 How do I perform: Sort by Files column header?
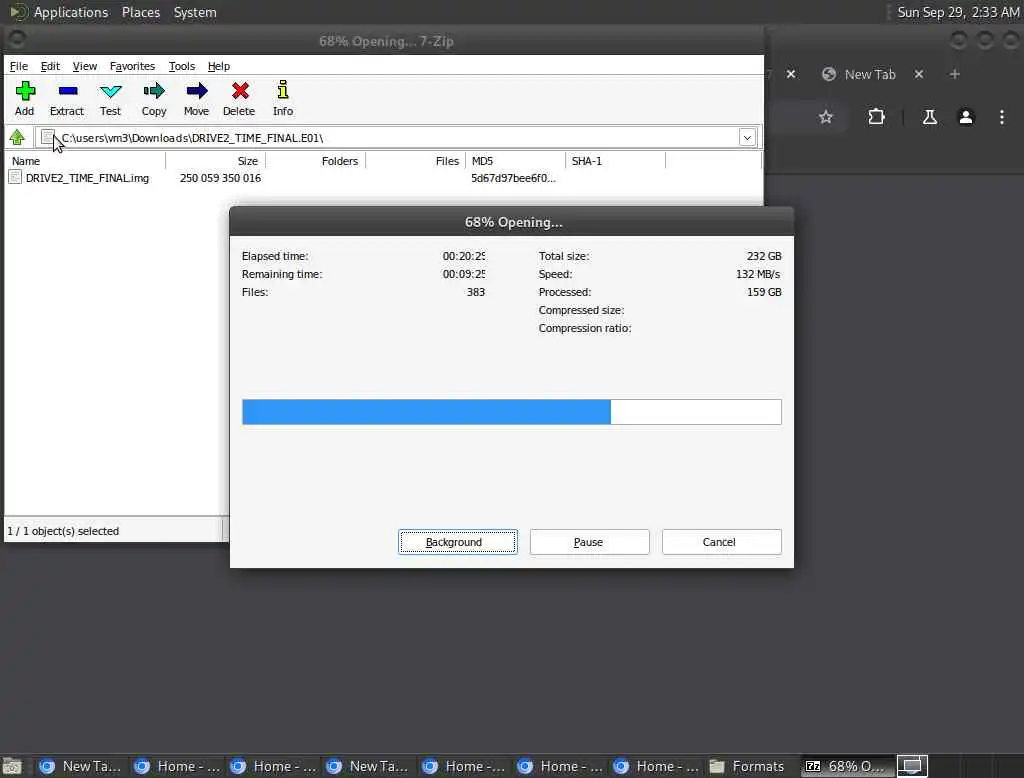coord(415,161)
